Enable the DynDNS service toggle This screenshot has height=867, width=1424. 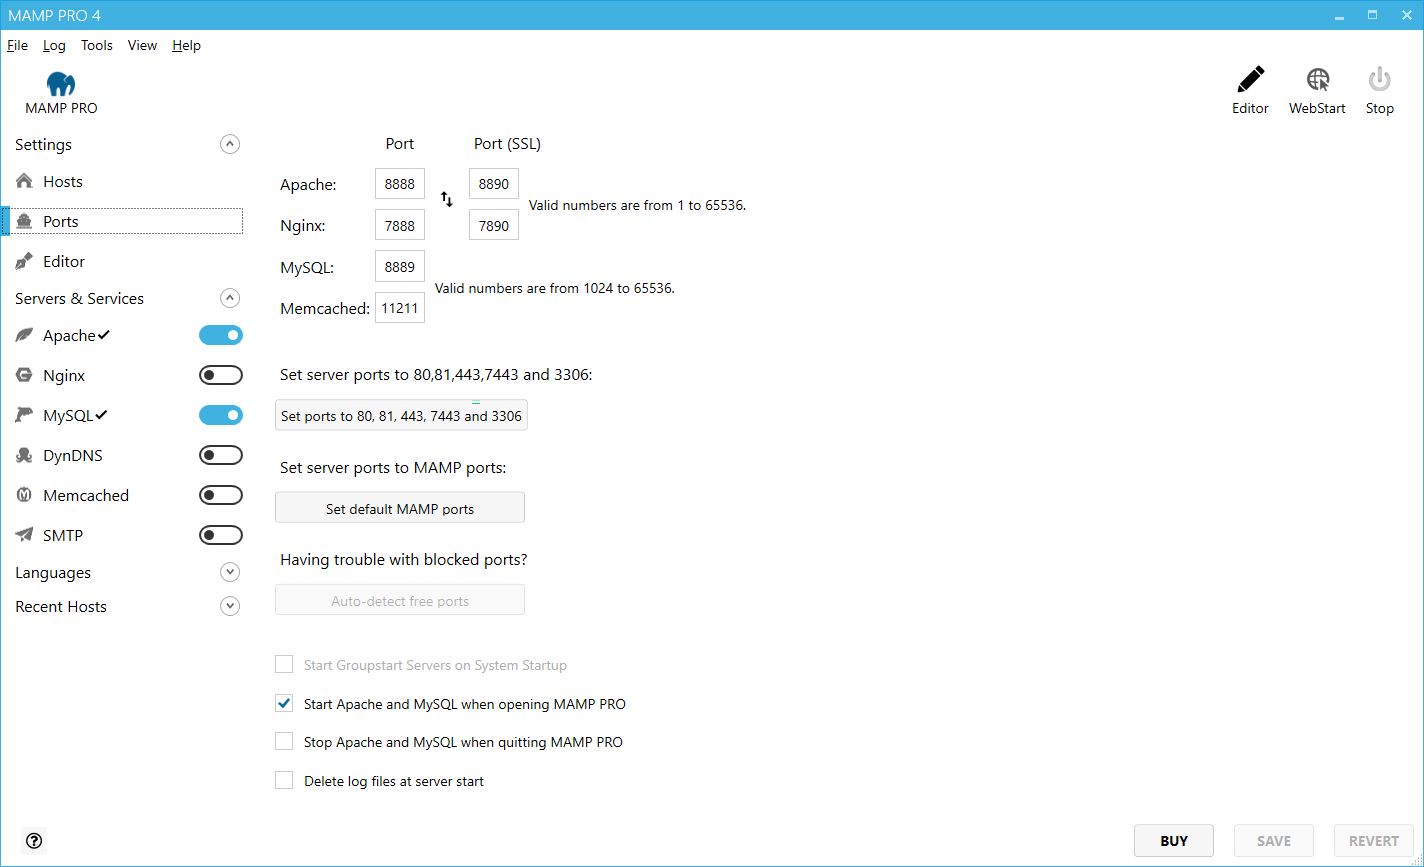221,455
